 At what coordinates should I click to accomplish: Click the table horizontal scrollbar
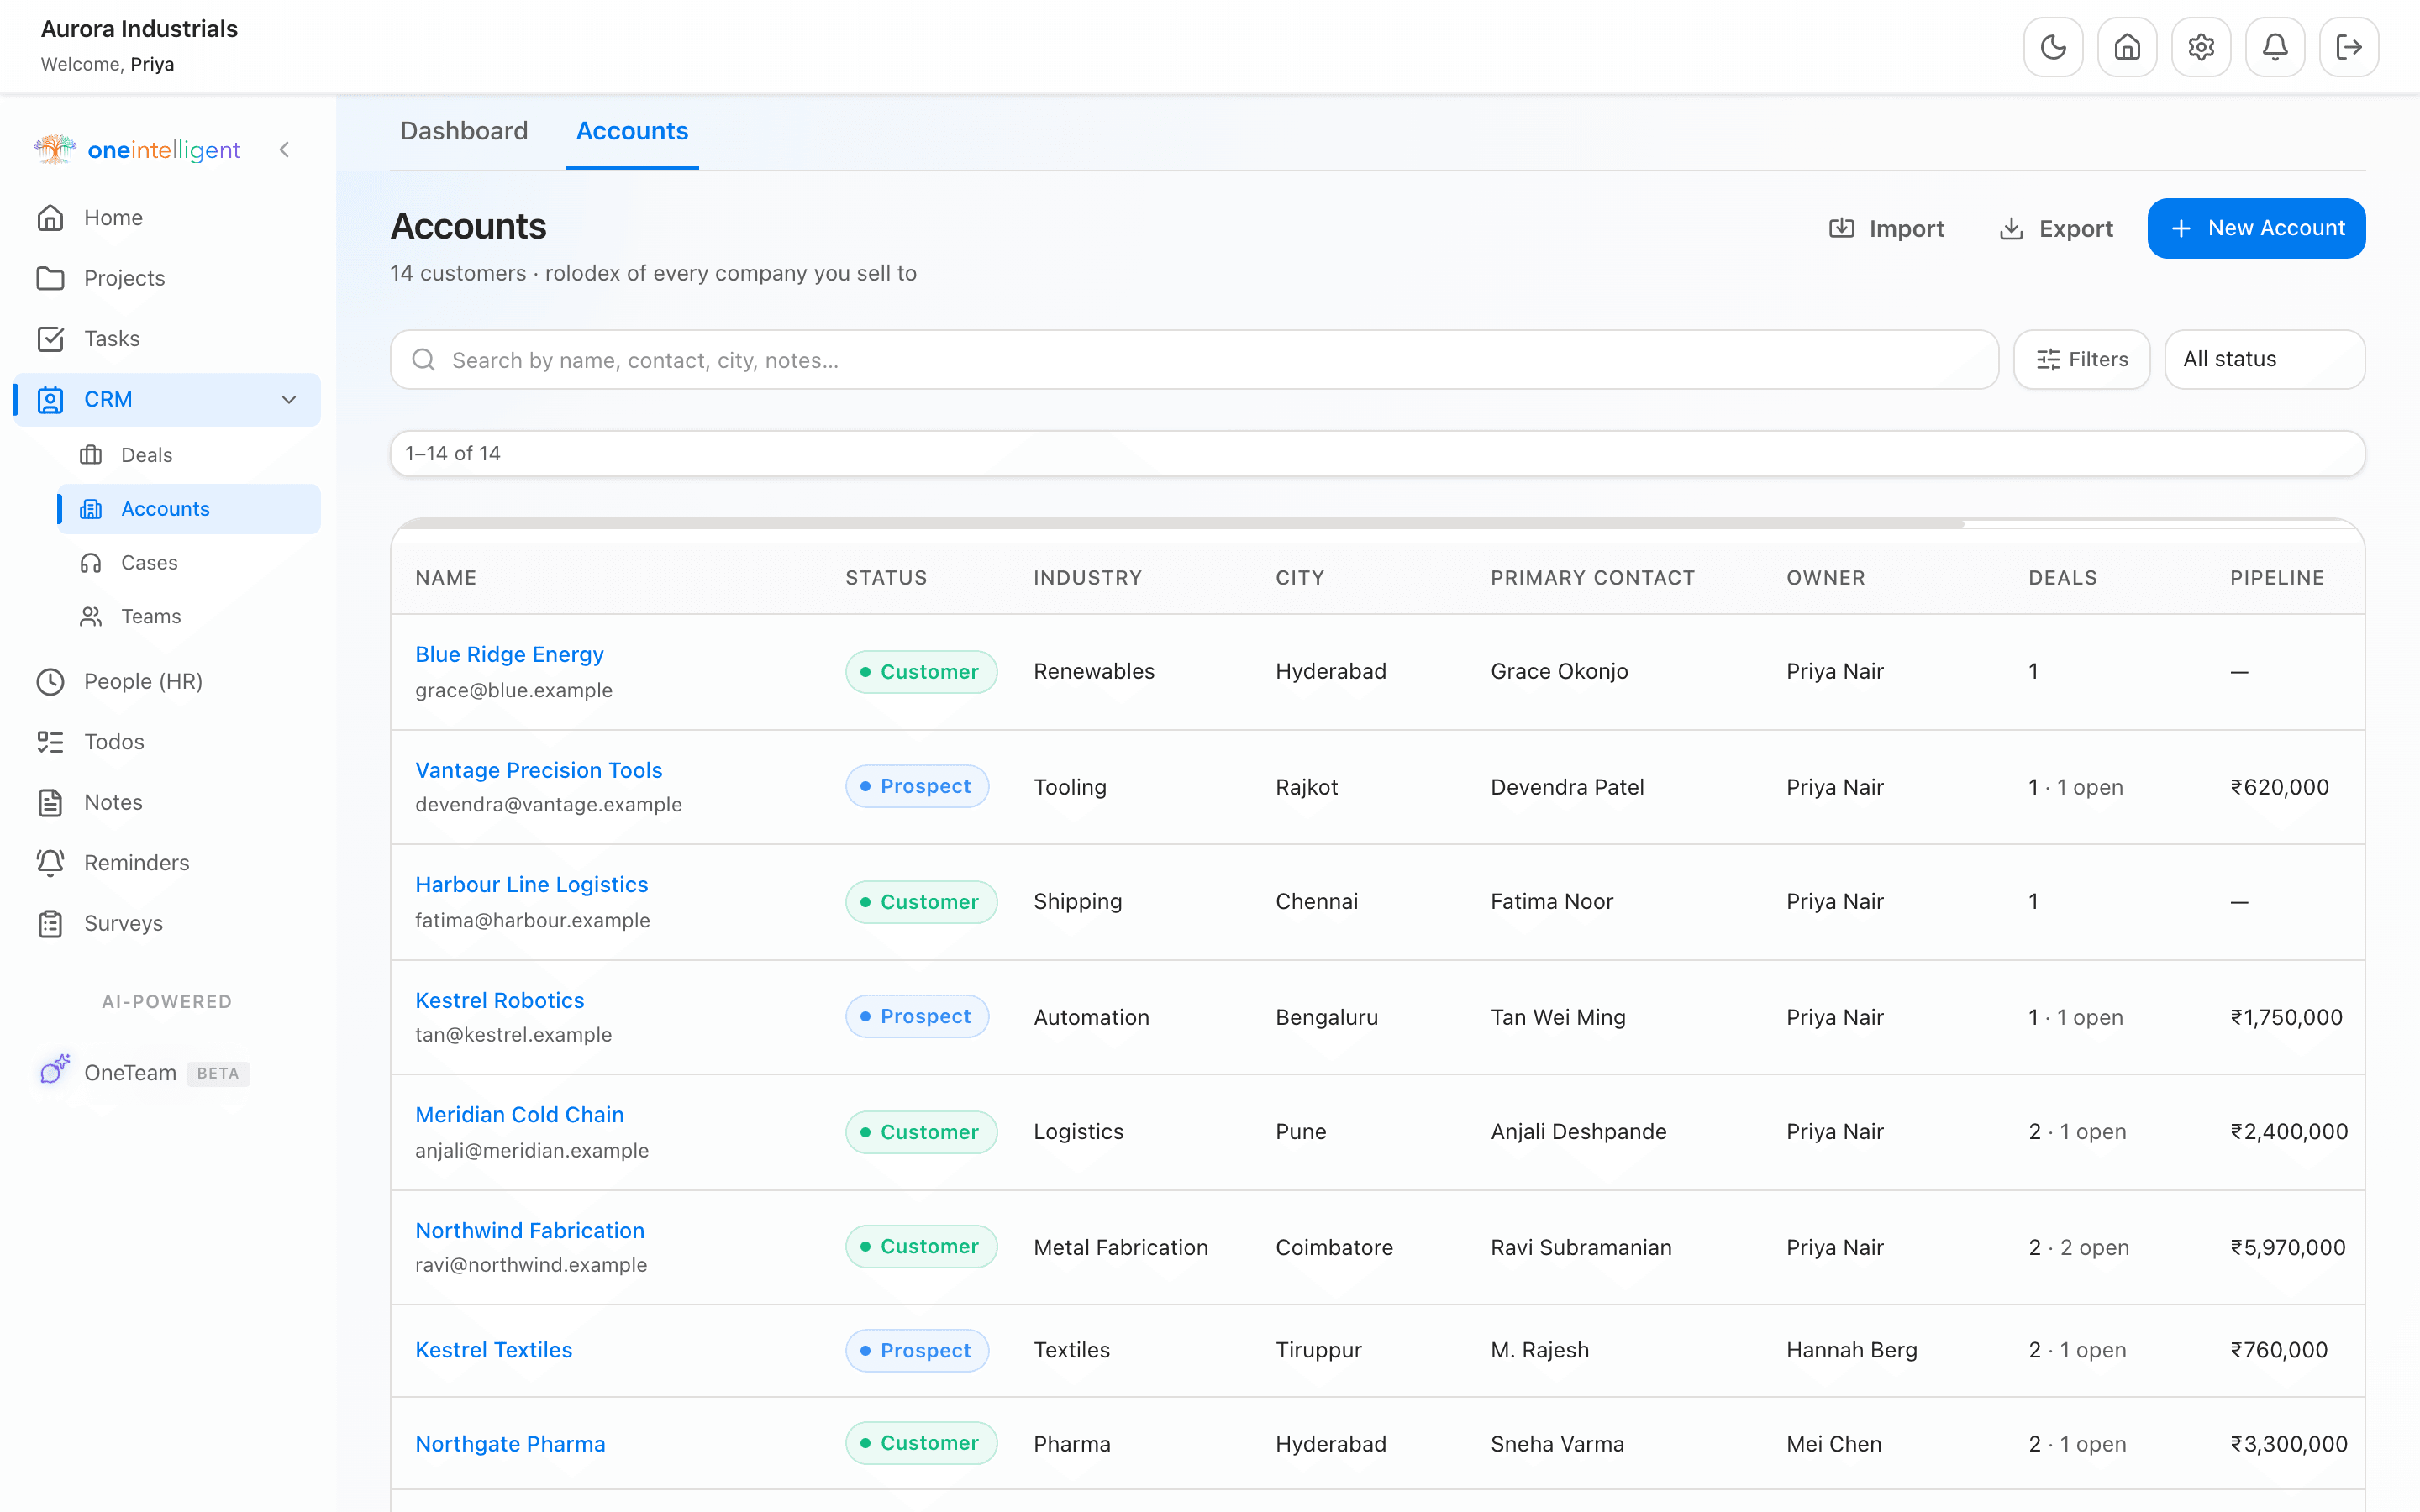point(1180,524)
